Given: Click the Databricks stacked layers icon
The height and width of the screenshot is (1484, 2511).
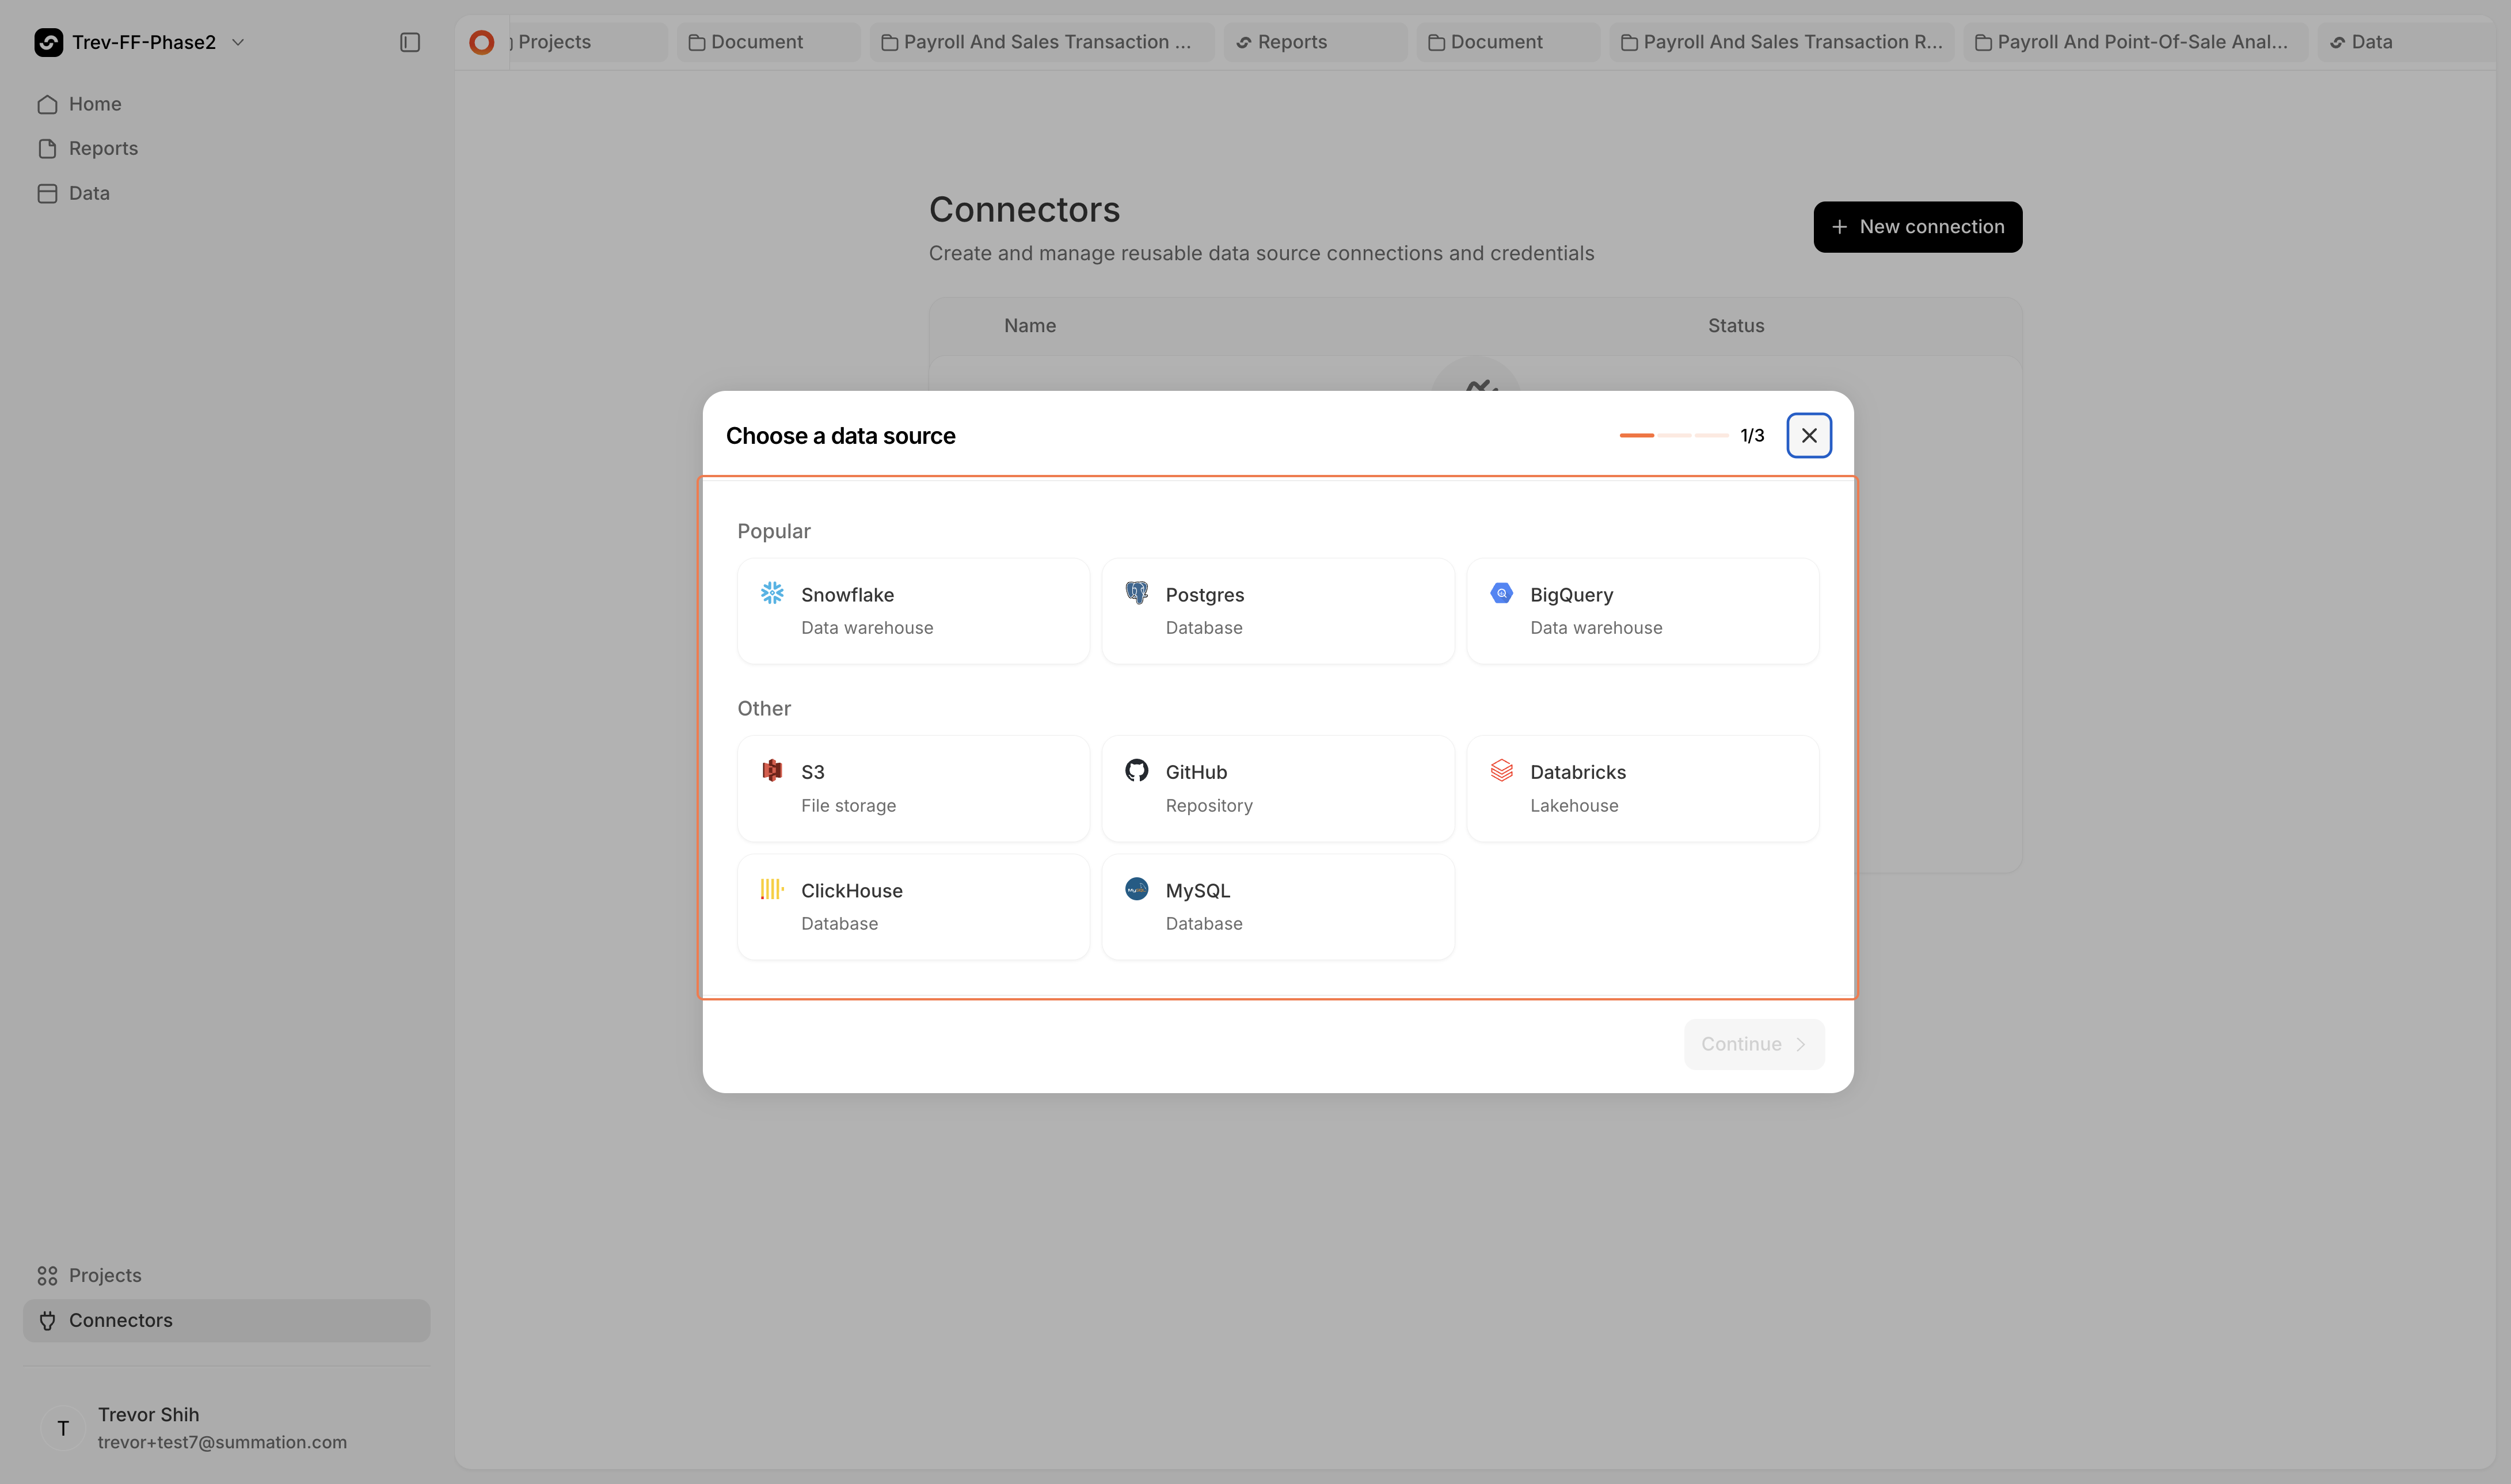Looking at the screenshot, I should coord(1501,770).
